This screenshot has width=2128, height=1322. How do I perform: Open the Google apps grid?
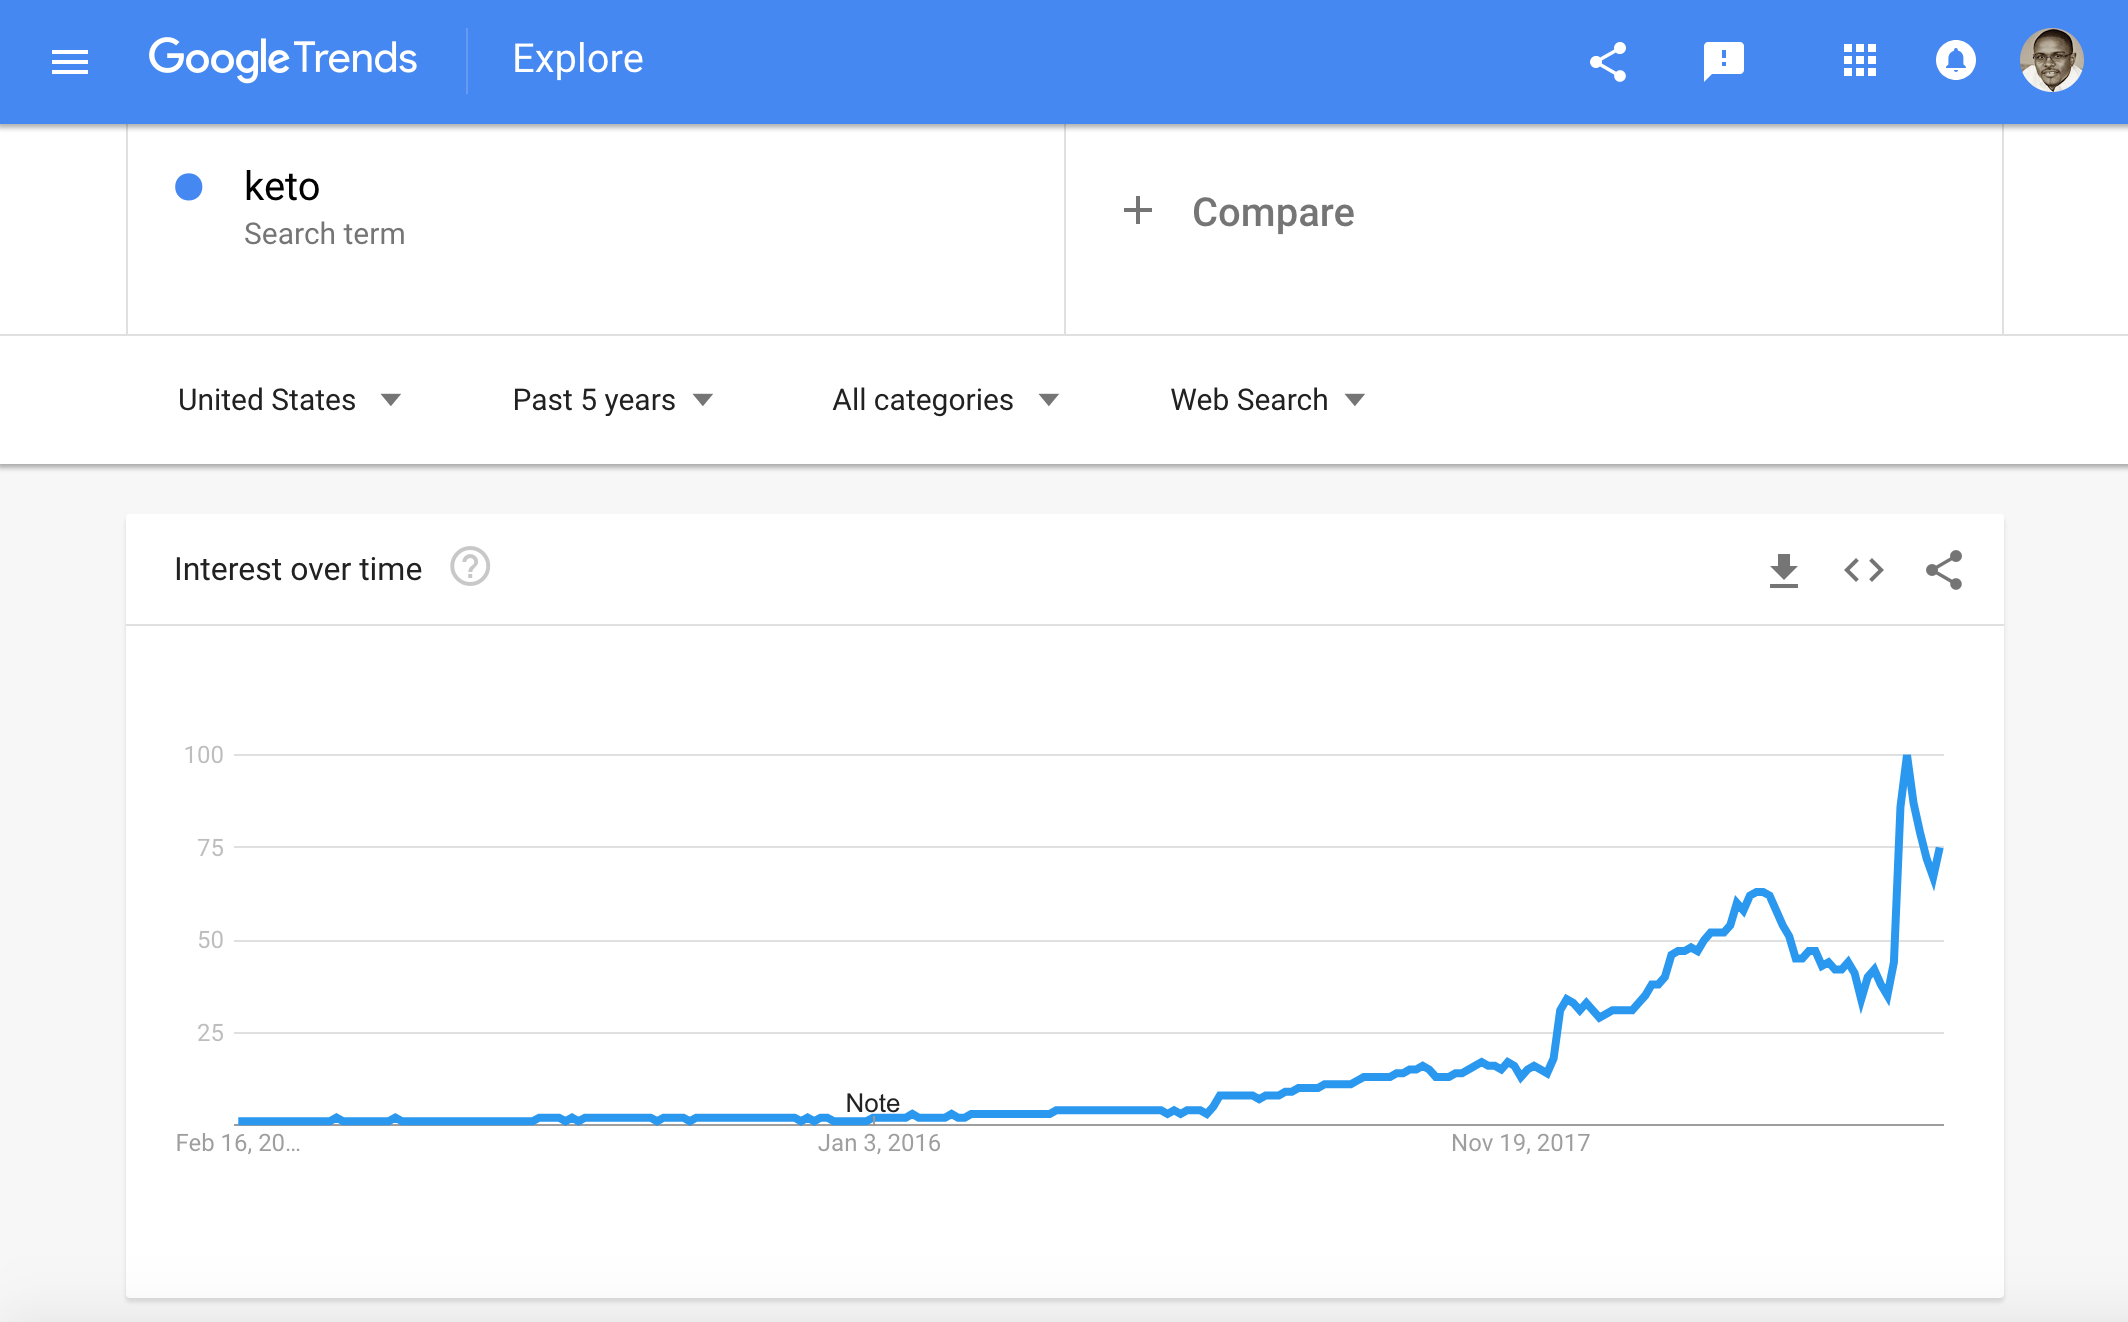click(1859, 61)
